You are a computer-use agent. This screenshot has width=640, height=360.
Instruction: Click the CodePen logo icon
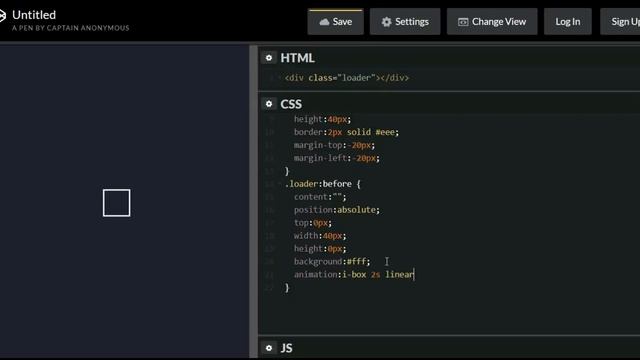(x=2, y=16)
